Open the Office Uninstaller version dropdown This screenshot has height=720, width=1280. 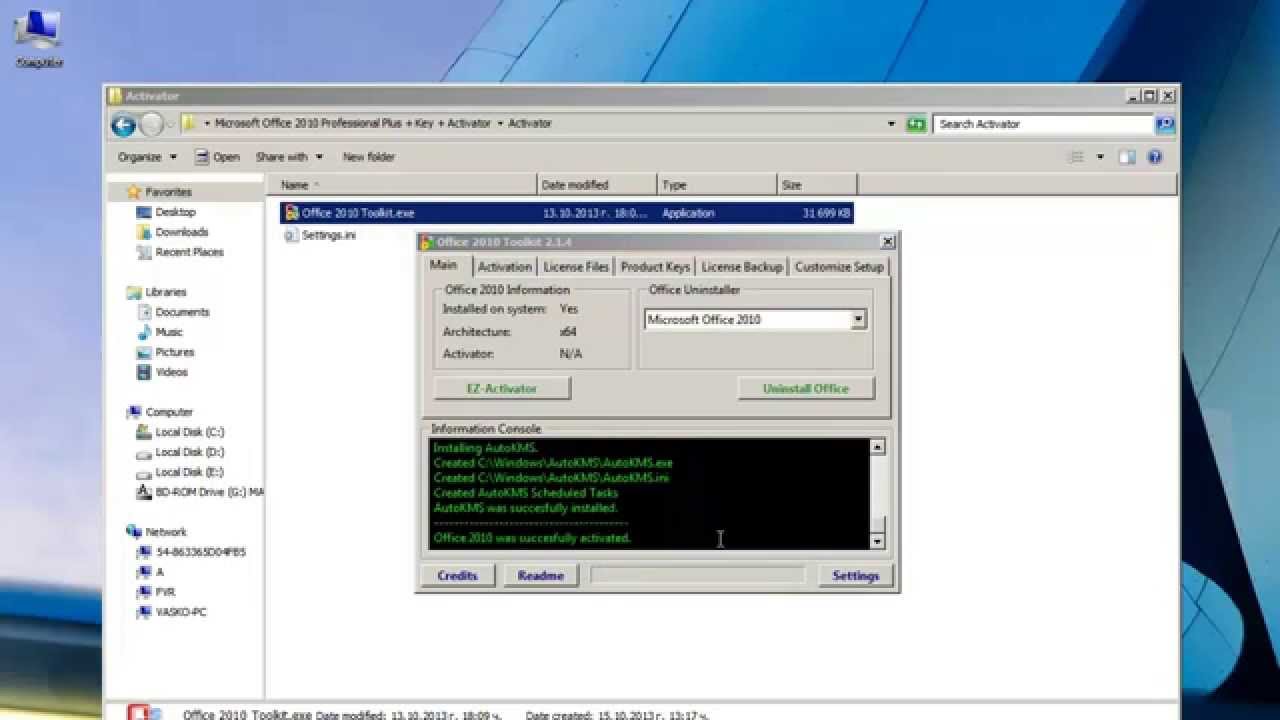858,320
